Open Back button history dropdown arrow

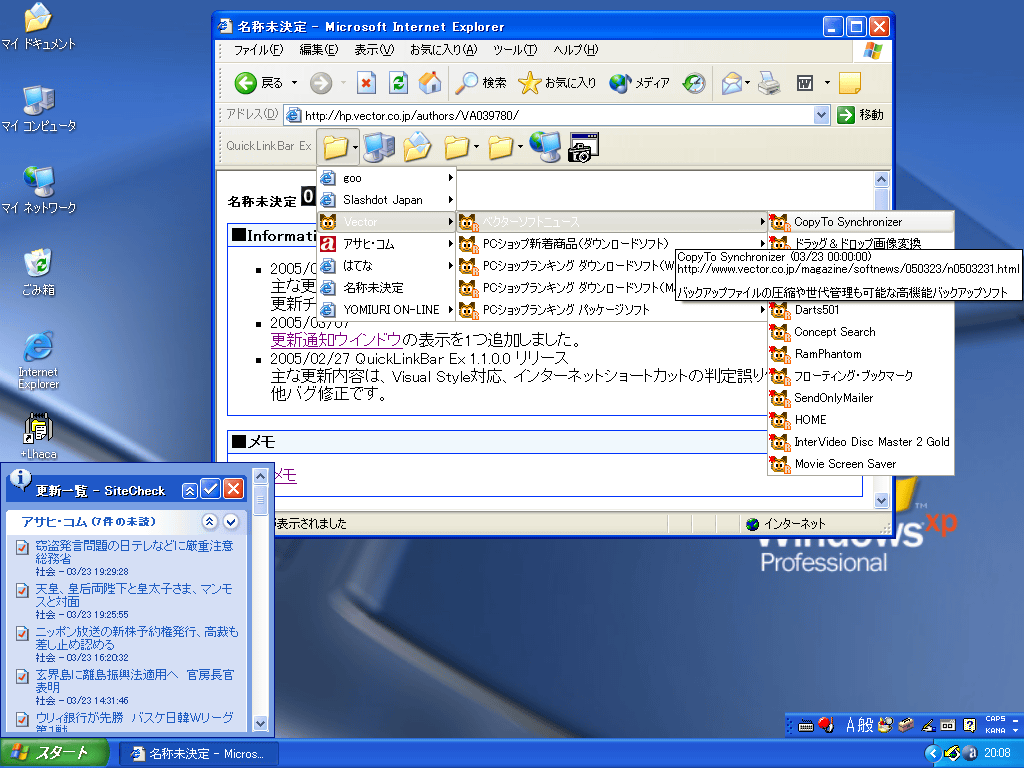pos(294,83)
